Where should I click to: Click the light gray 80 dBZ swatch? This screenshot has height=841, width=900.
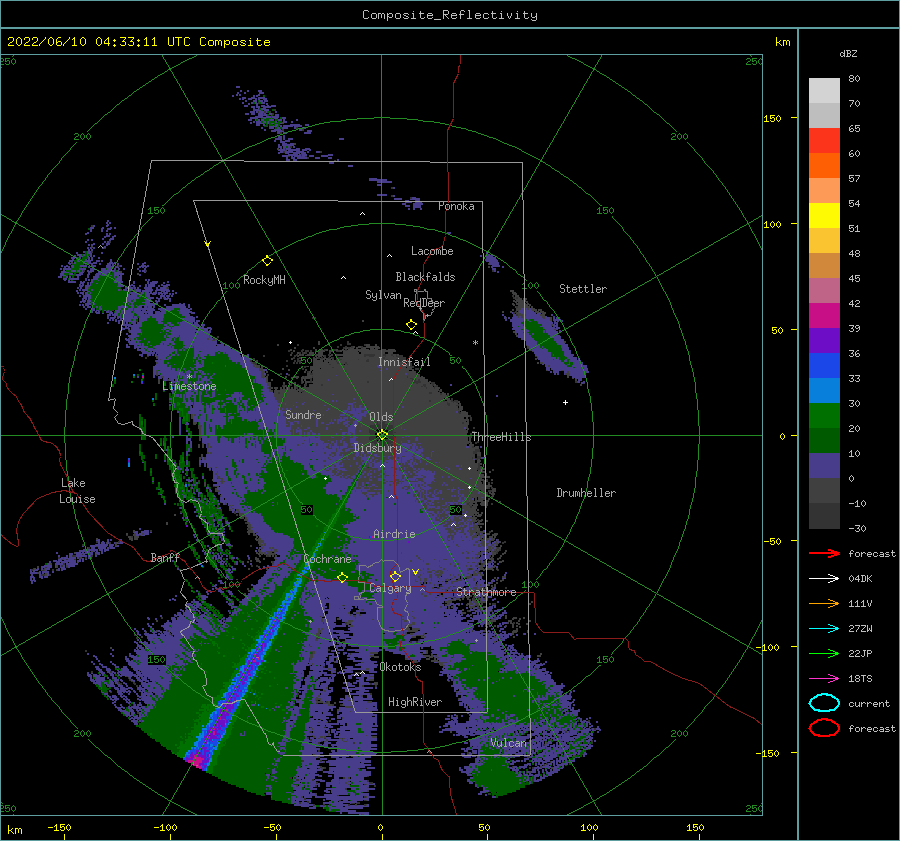coord(824,91)
